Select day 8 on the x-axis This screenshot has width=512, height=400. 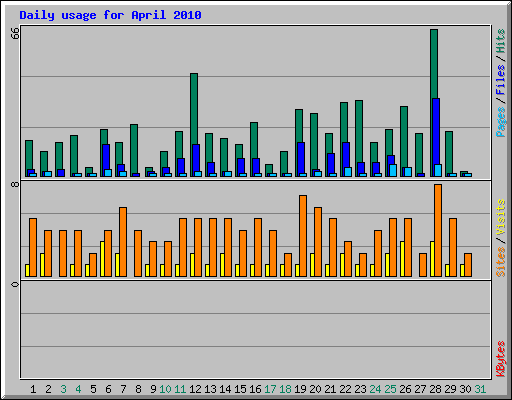138,389
